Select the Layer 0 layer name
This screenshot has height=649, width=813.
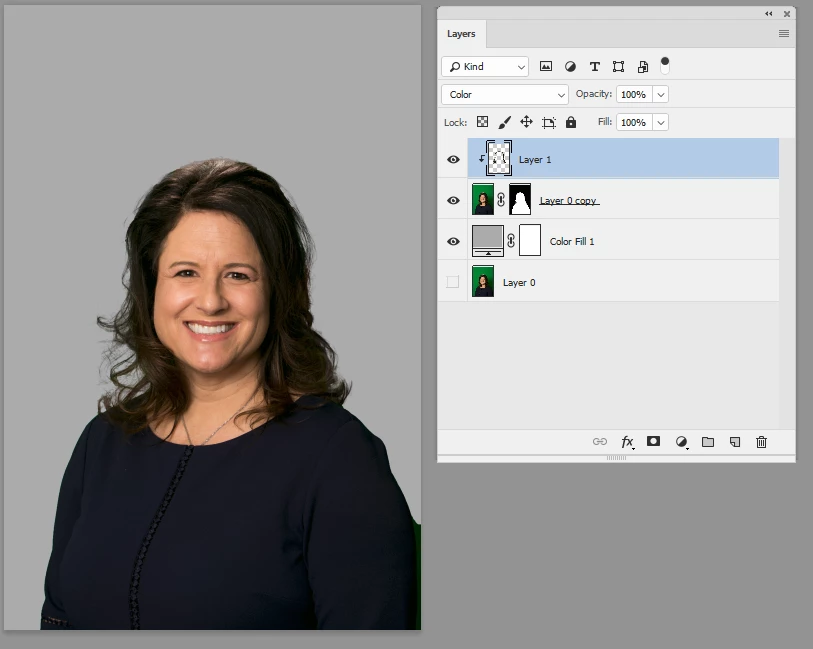point(519,283)
